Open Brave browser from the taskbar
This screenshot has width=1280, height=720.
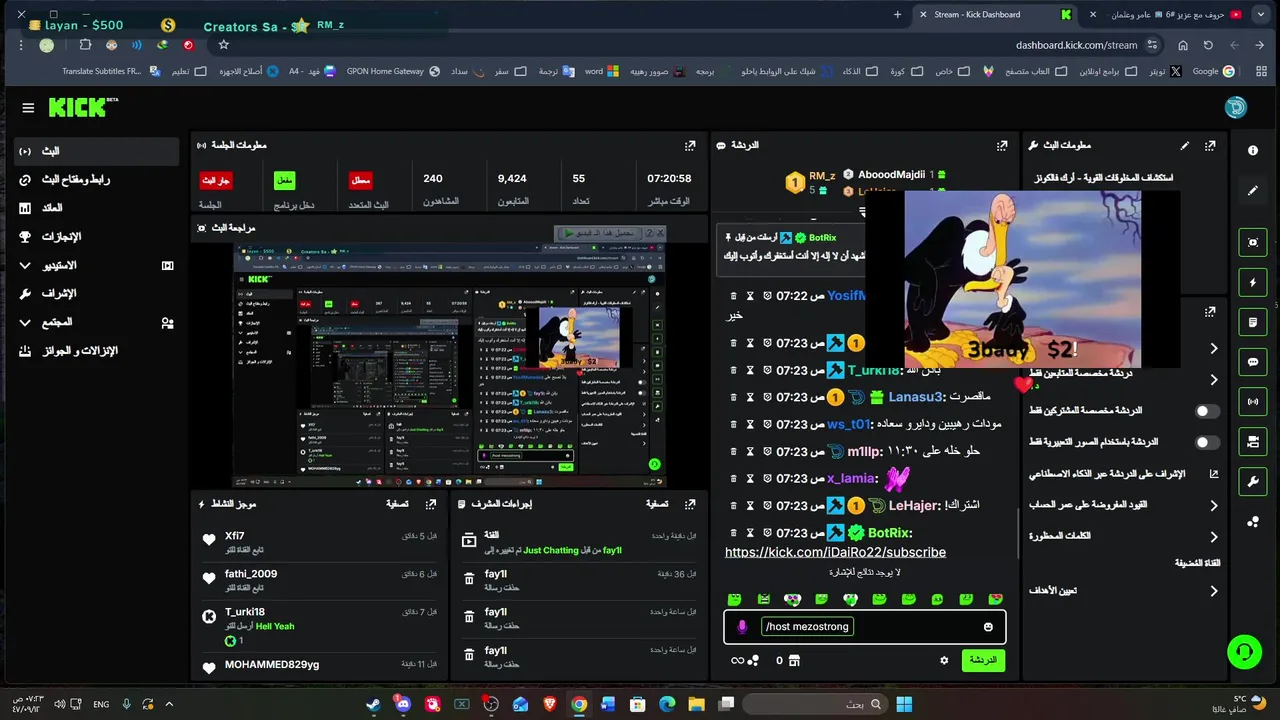pyautogui.click(x=549, y=704)
